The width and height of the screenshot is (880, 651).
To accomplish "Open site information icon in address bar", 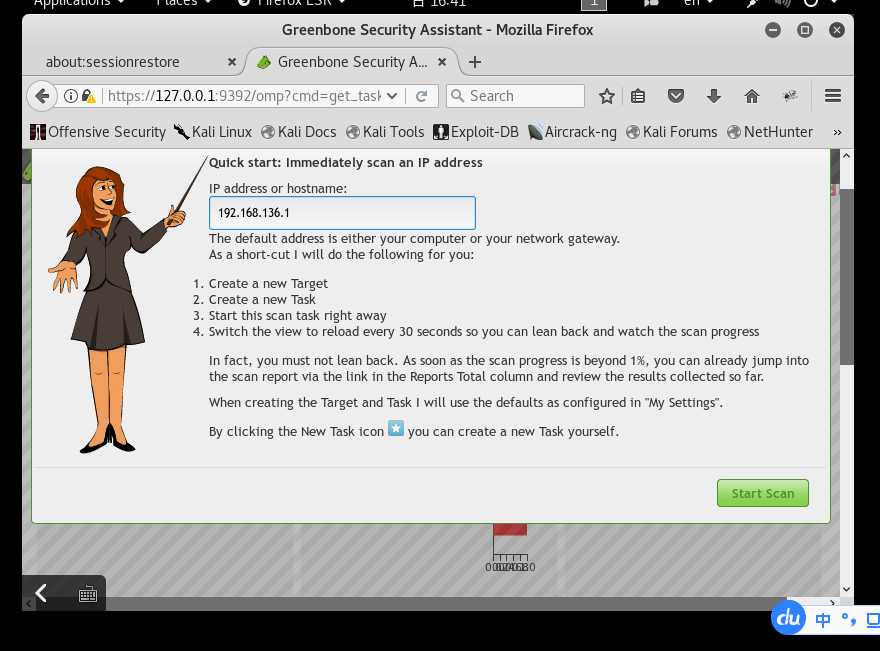I will pos(71,96).
